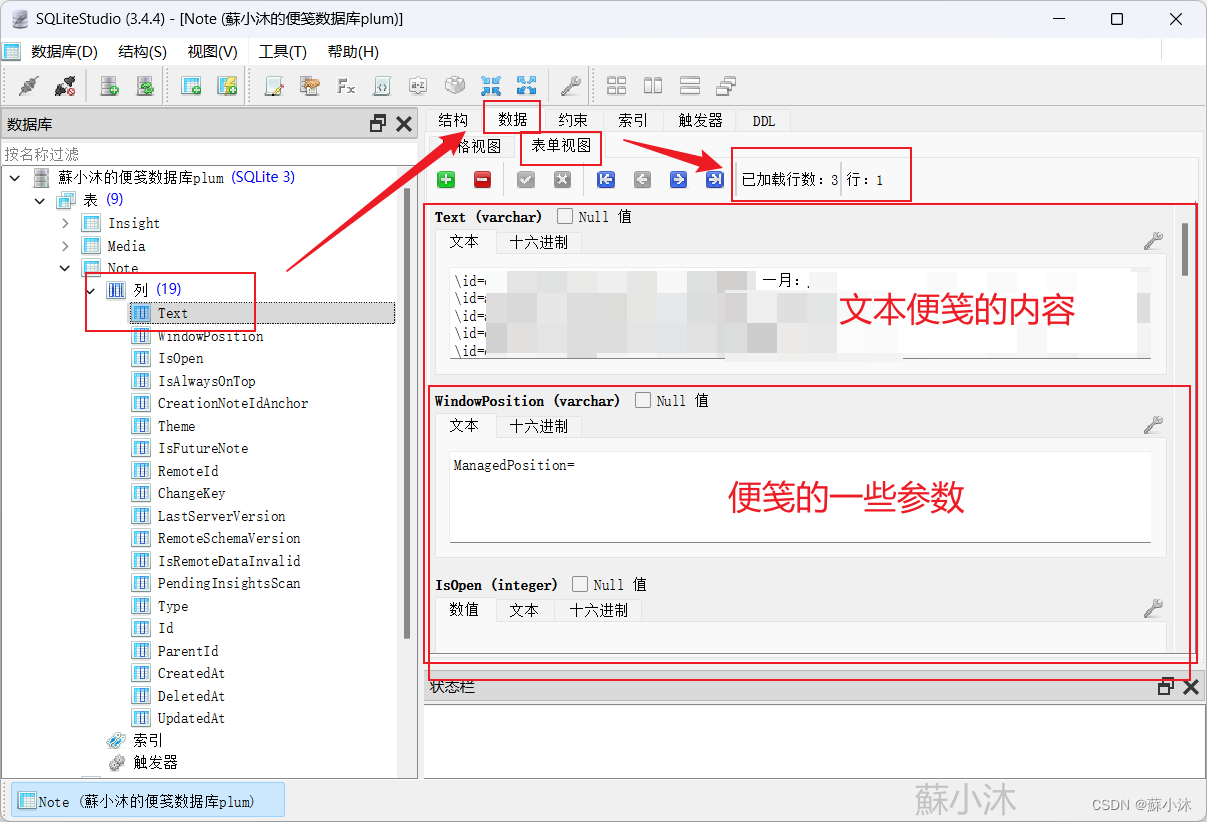Screen dimensions: 1207x822
Task: Open the 帮助(H) menu
Action: click(353, 52)
